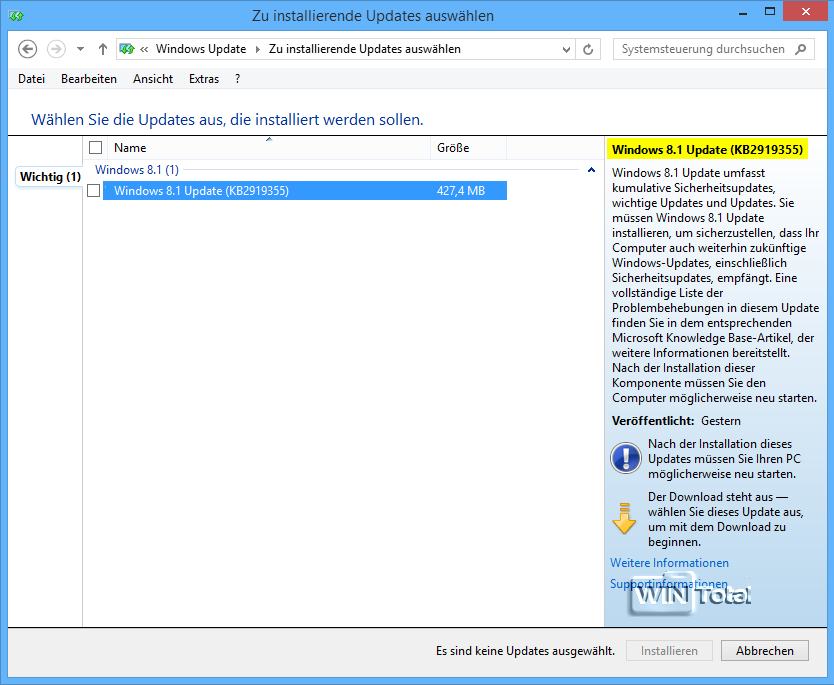
Task: Click the blue exclamation restart info icon
Action: [x=626, y=458]
